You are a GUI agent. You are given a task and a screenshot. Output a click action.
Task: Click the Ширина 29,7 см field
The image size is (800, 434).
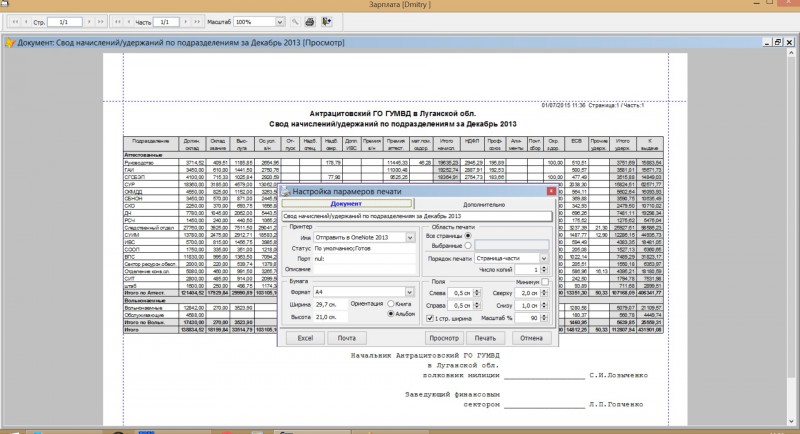(x=331, y=304)
